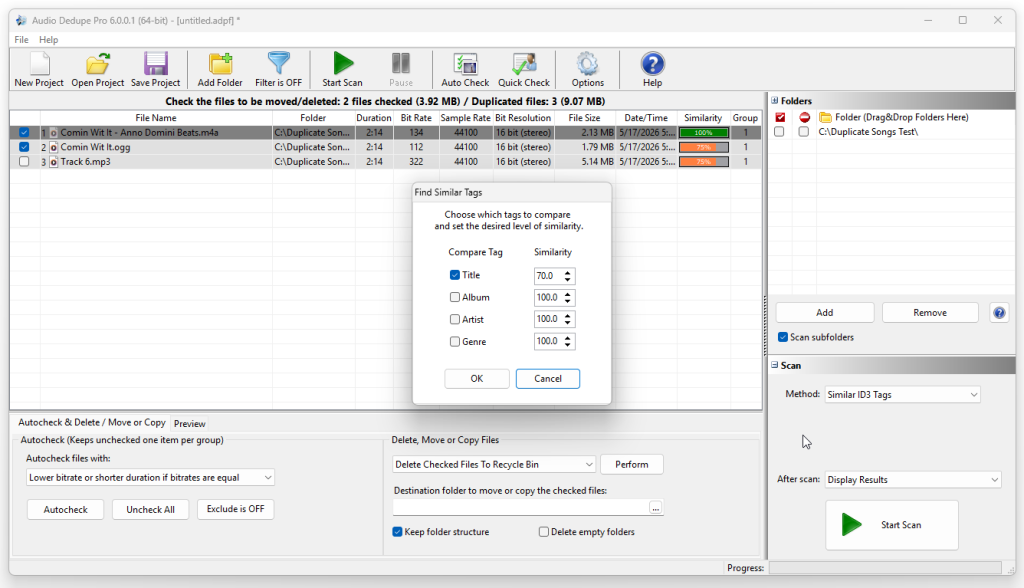Screen dimensions: 1024x588
Task: Click the New Project toolbar icon
Action: pyautogui.click(x=39, y=64)
